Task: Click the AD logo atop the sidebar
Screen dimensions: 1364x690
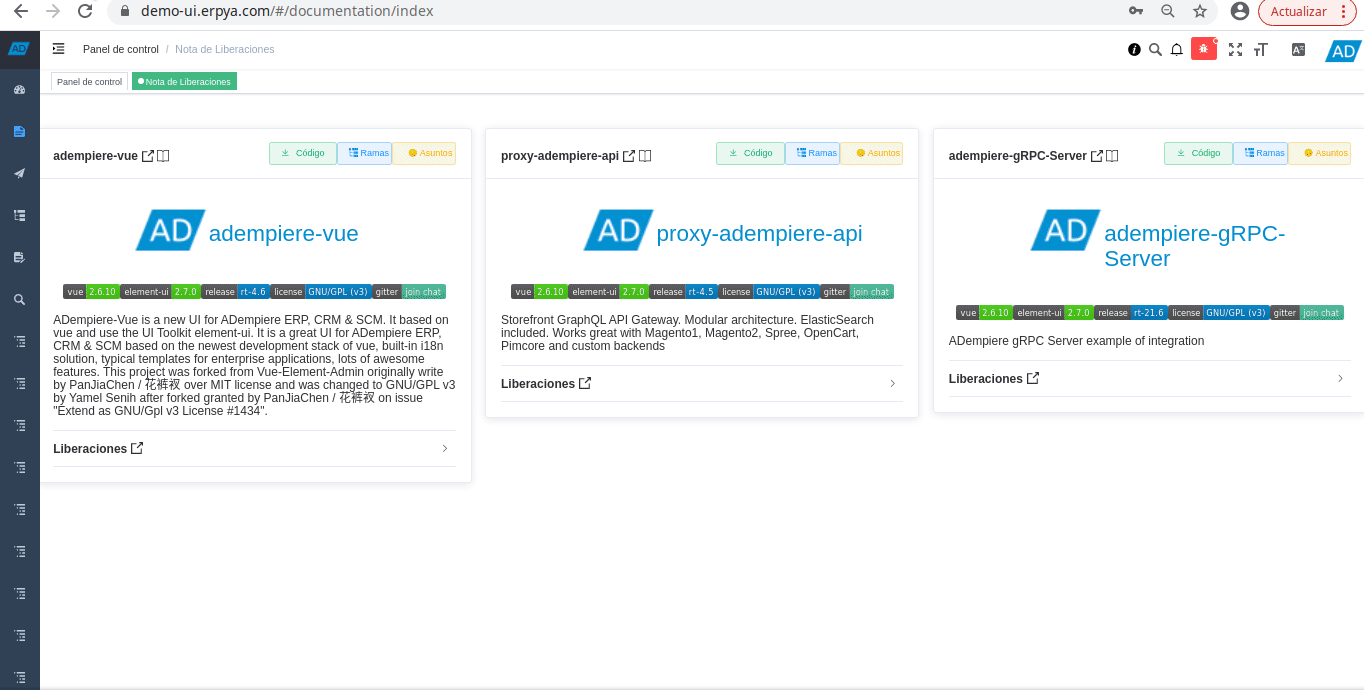Action: pos(19,49)
